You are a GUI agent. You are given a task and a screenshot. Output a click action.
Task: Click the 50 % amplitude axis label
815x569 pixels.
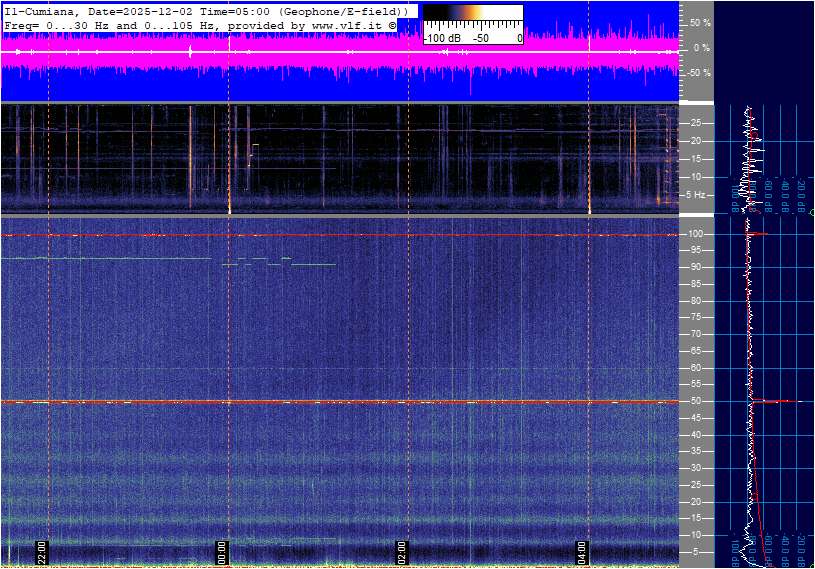700,22
